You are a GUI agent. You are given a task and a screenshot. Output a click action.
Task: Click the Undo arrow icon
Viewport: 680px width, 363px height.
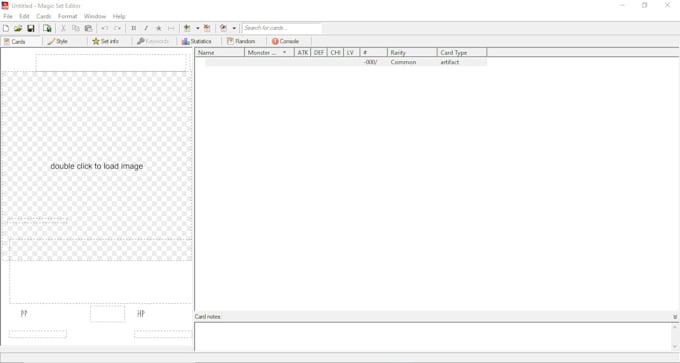point(105,28)
